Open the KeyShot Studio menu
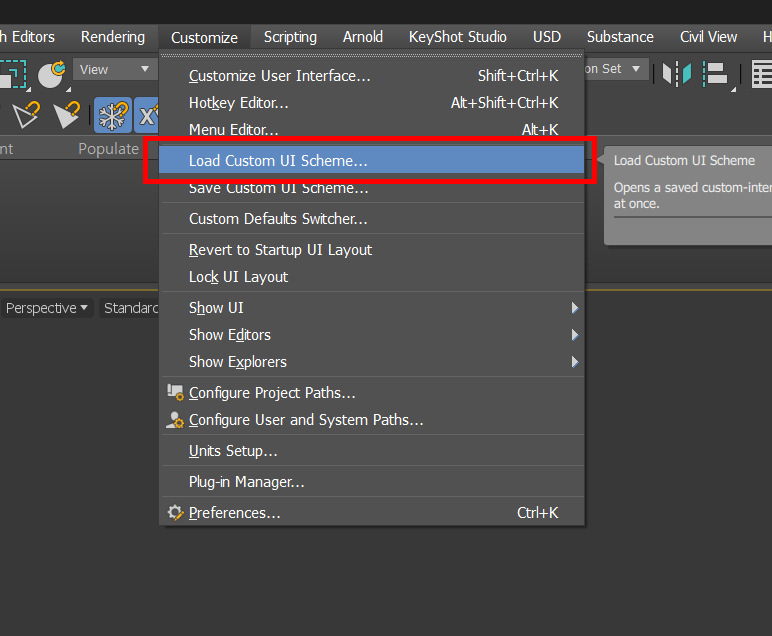 pos(457,37)
